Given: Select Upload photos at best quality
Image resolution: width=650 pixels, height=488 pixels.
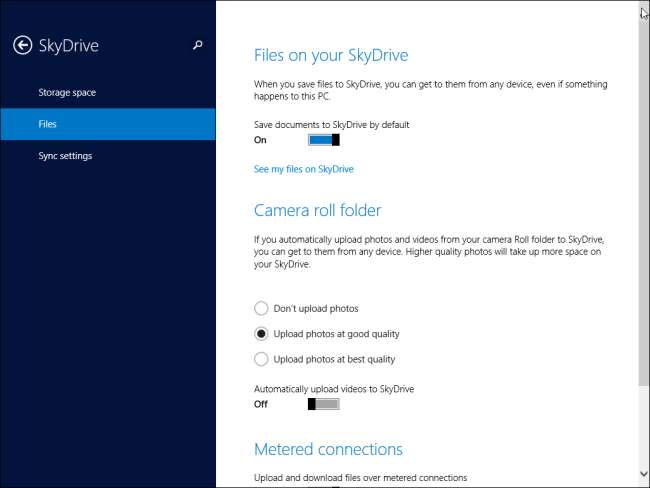Looking at the screenshot, I should pyautogui.click(x=262, y=359).
